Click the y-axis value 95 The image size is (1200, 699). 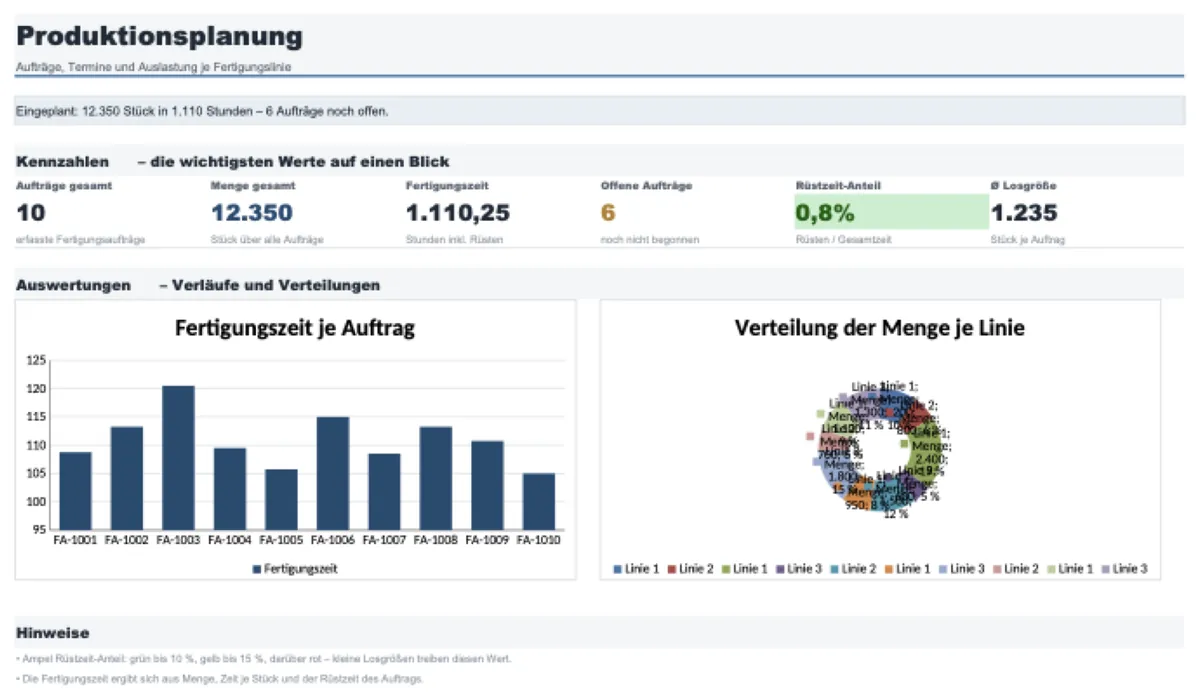coord(39,530)
